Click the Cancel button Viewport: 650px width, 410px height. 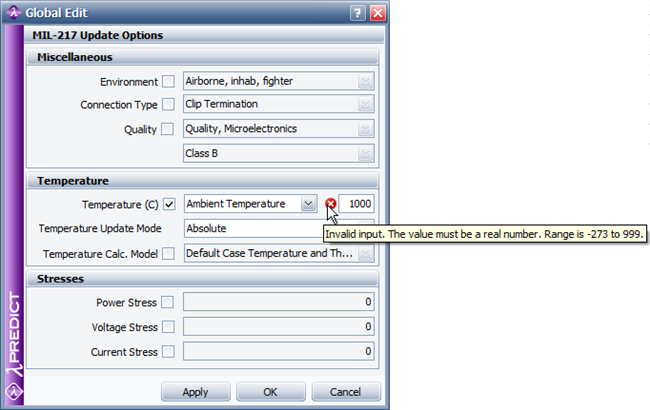point(345,392)
